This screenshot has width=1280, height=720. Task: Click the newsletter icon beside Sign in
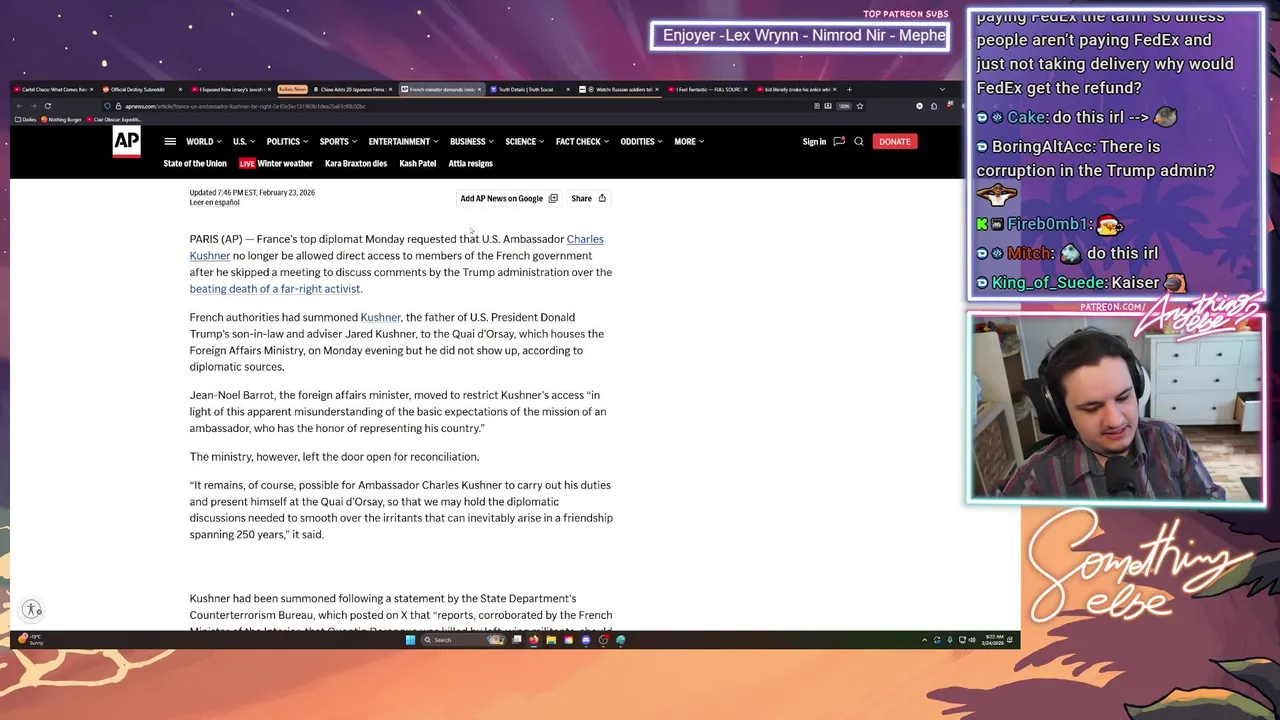[x=839, y=142]
